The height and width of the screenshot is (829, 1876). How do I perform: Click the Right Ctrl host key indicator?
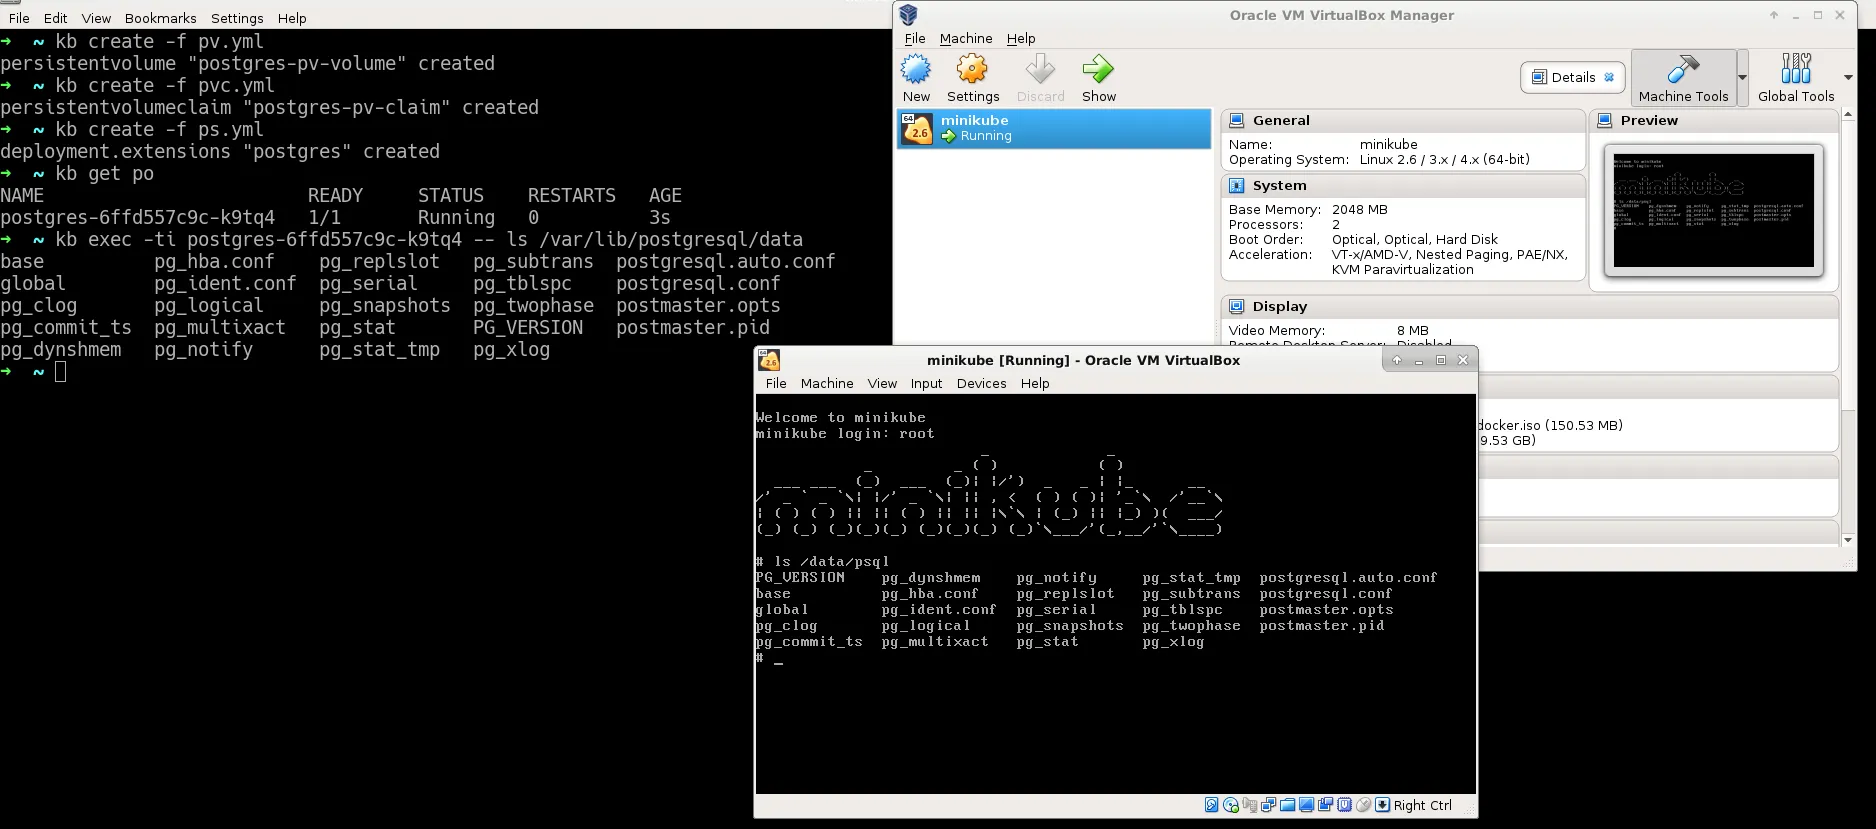tap(1422, 806)
